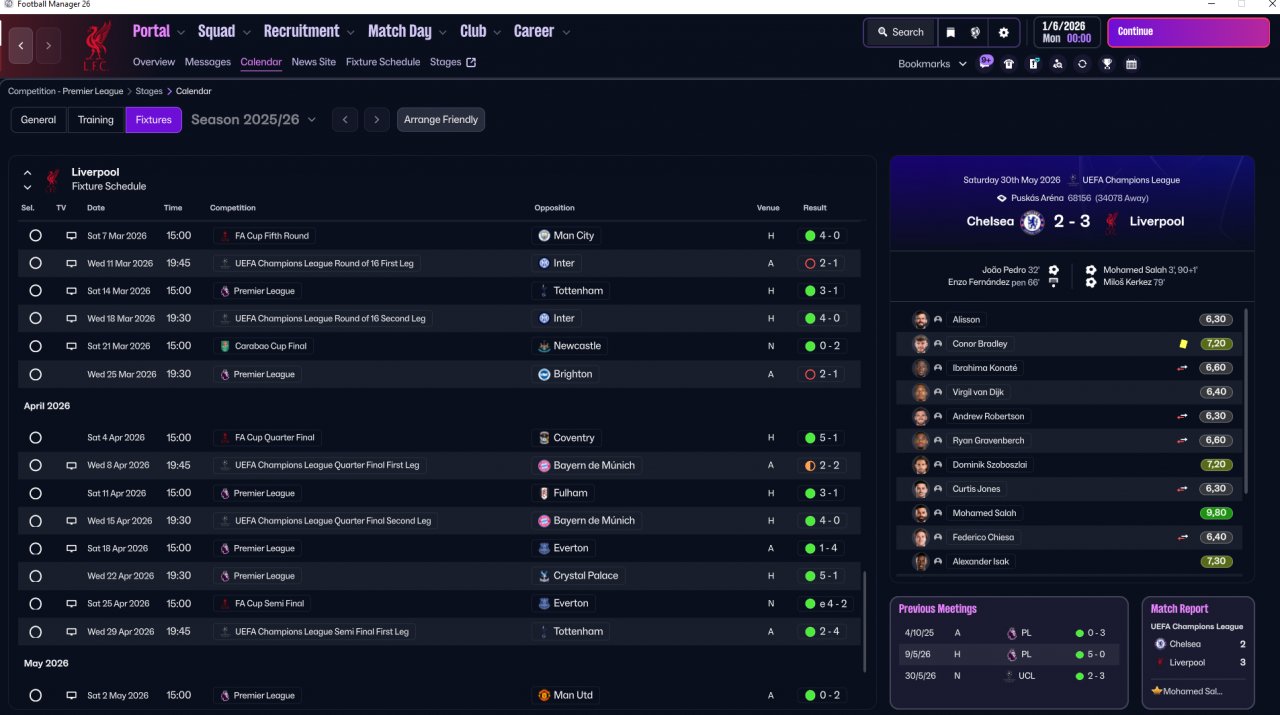Click the Liverpool LFC crest in header
The height and width of the screenshot is (715, 1280).
96,46
